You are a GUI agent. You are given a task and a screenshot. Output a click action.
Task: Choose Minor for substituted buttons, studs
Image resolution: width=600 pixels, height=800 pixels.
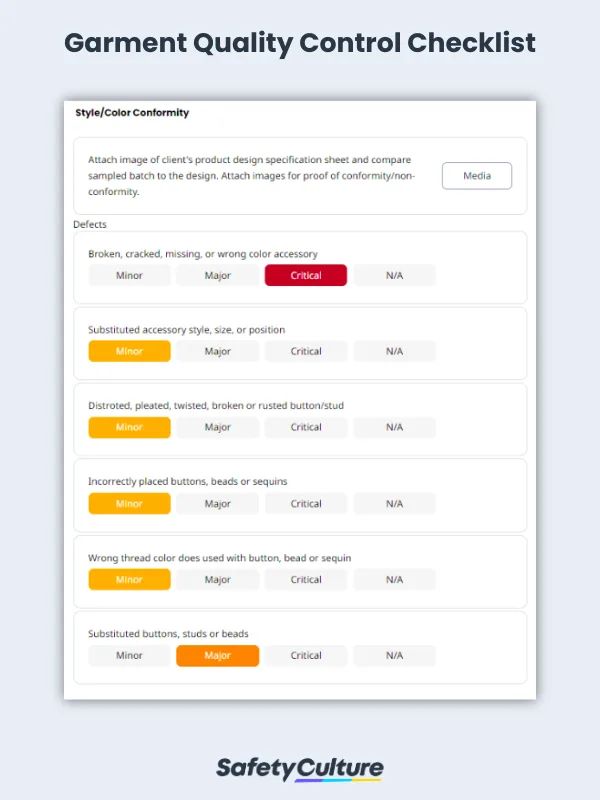click(x=129, y=656)
